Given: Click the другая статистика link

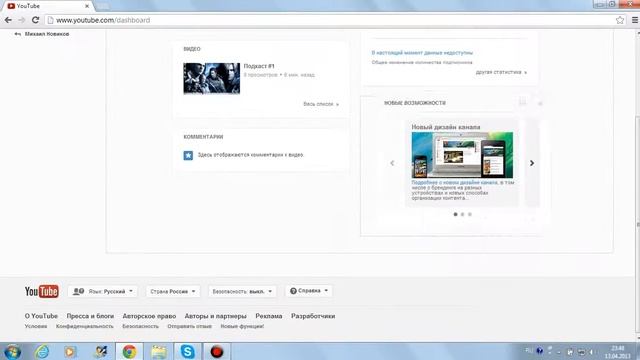Looking at the screenshot, I should 501,72.
